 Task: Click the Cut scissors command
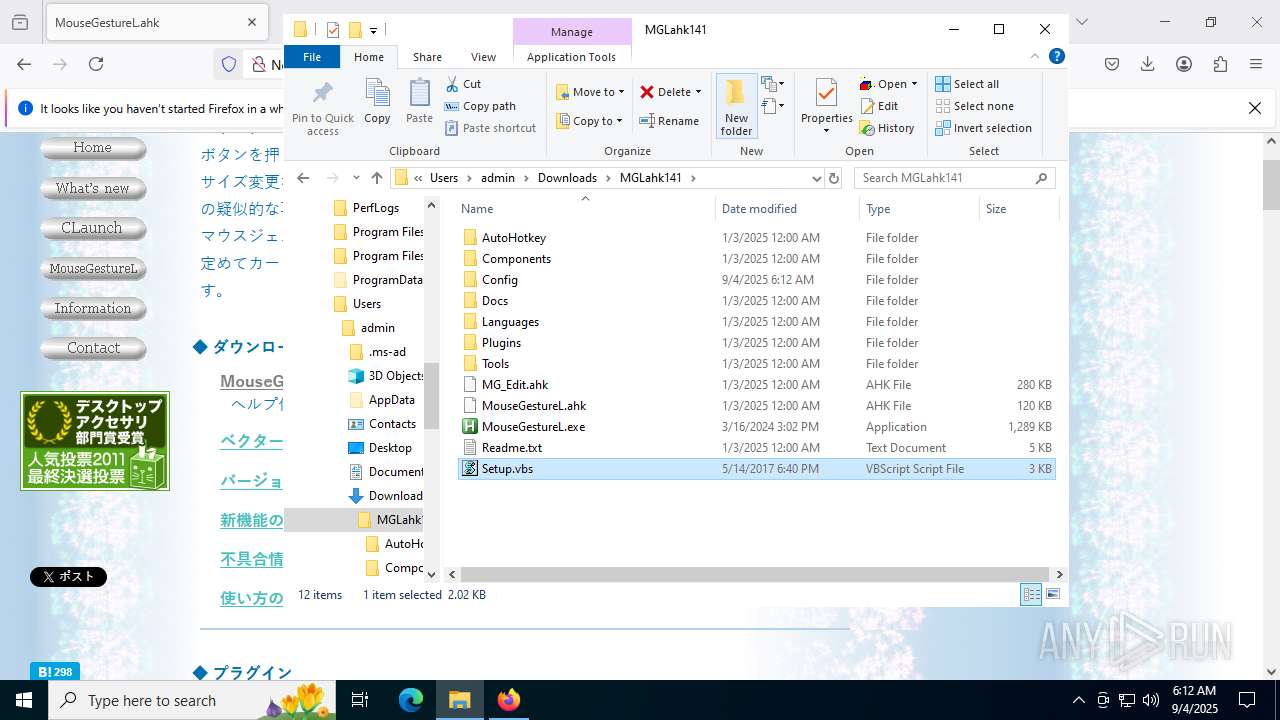tap(463, 84)
